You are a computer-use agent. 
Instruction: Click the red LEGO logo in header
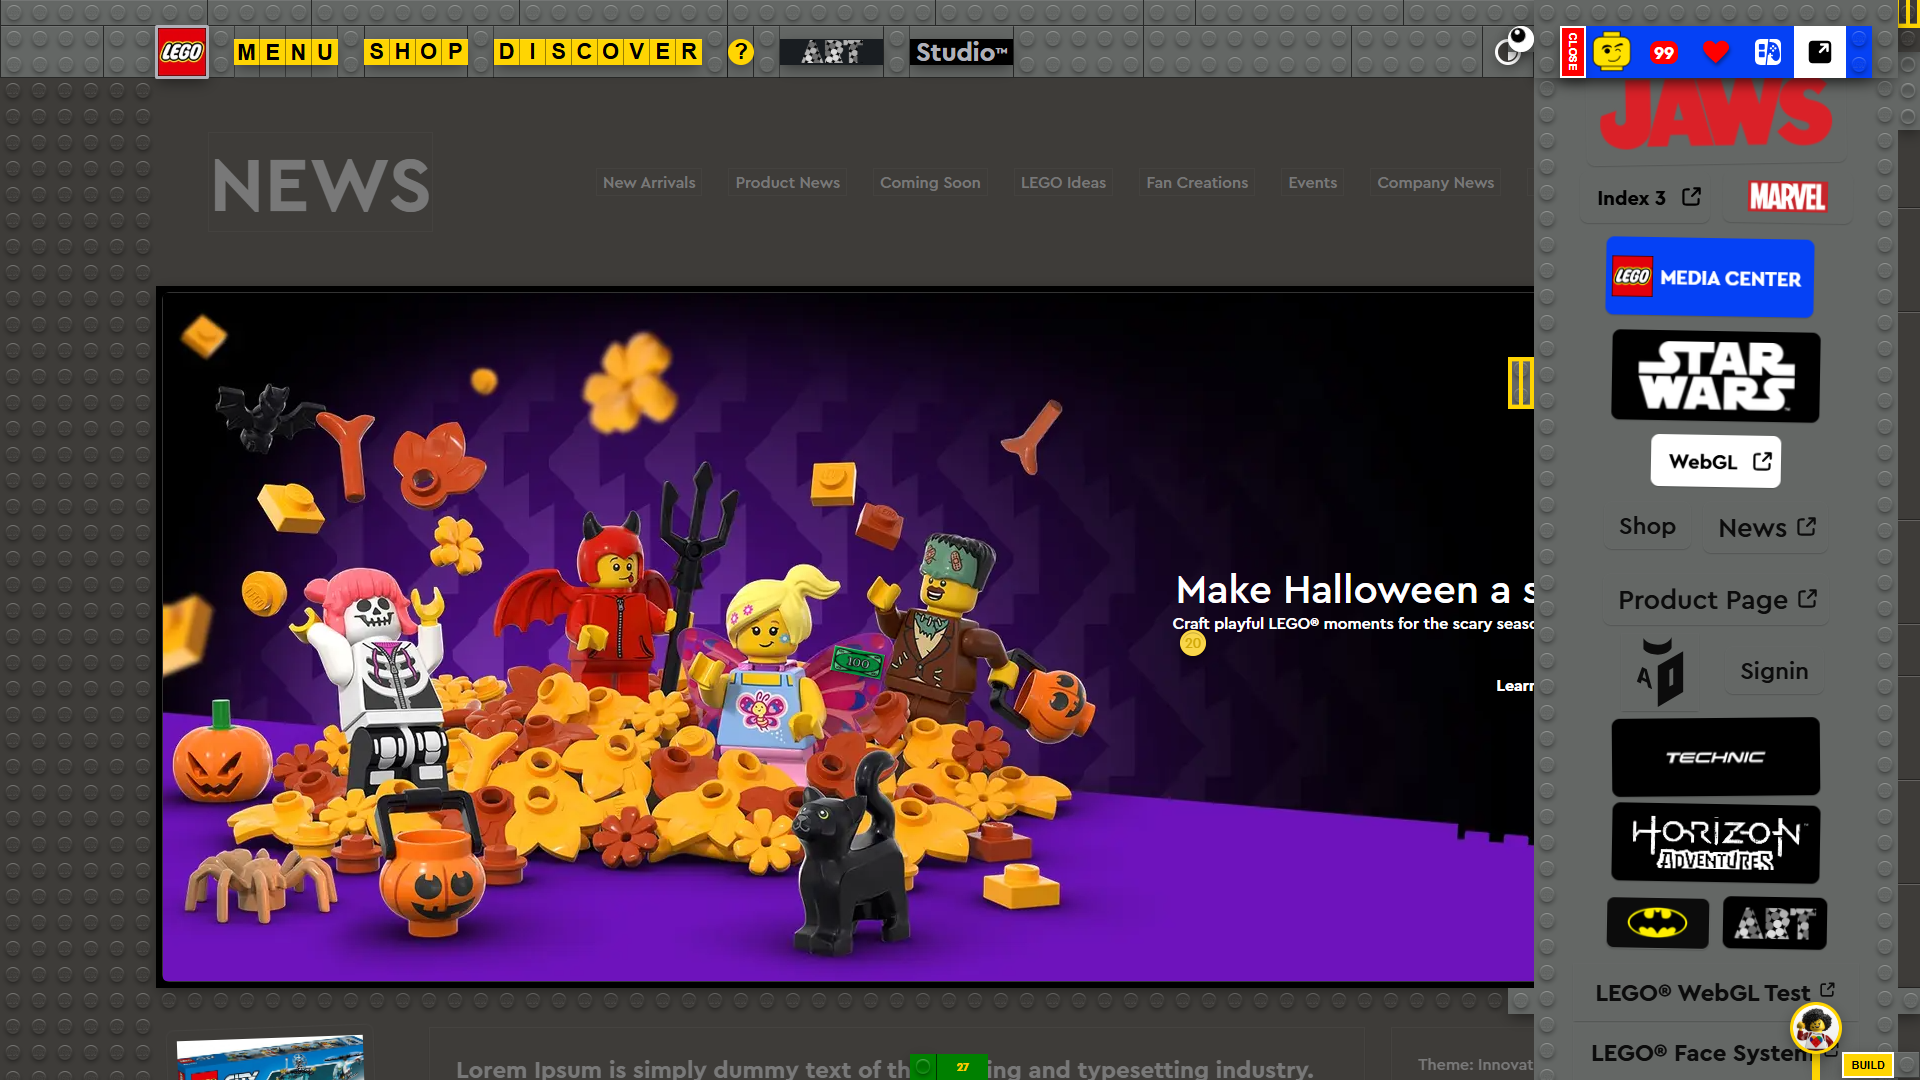[182, 52]
